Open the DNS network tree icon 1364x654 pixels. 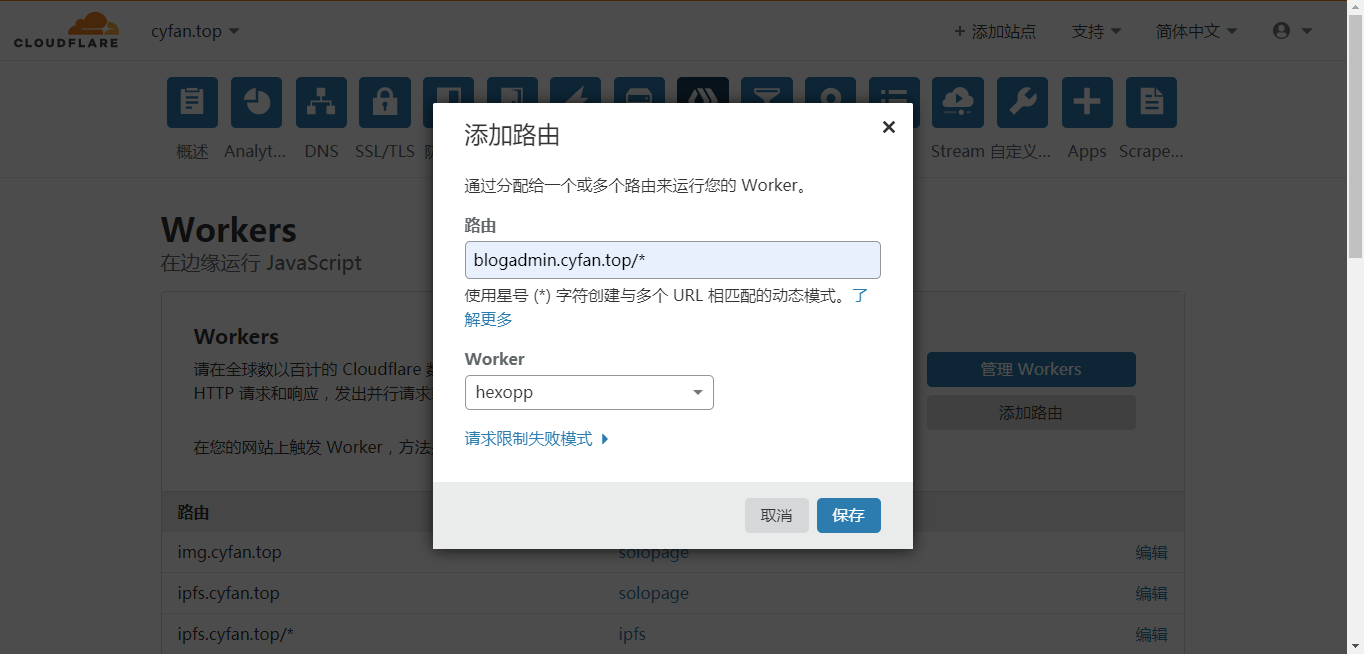(x=321, y=102)
